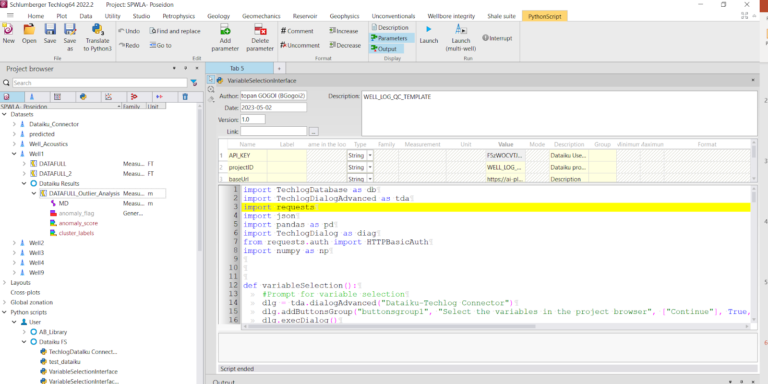
Task: Select the MD variable
Action: click(64, 203)
